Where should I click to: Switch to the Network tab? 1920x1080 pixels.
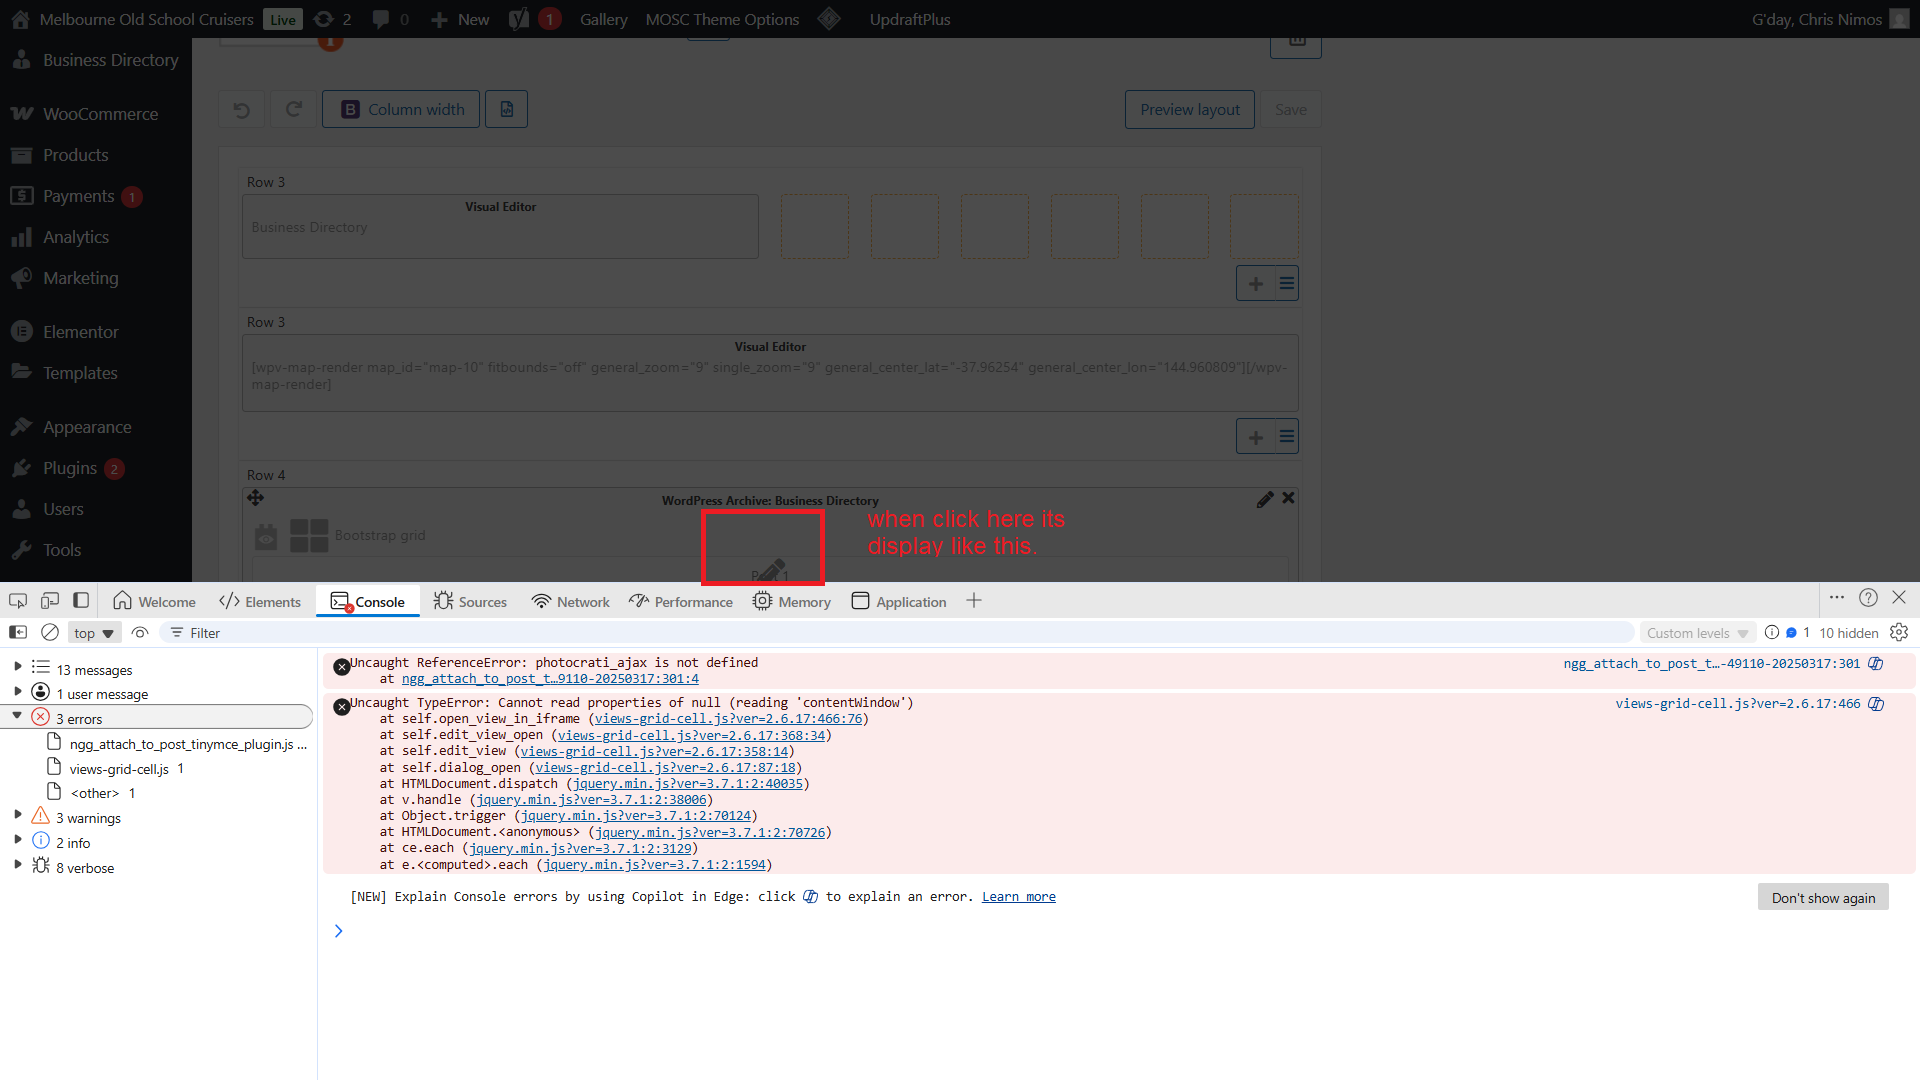[571, 601]
